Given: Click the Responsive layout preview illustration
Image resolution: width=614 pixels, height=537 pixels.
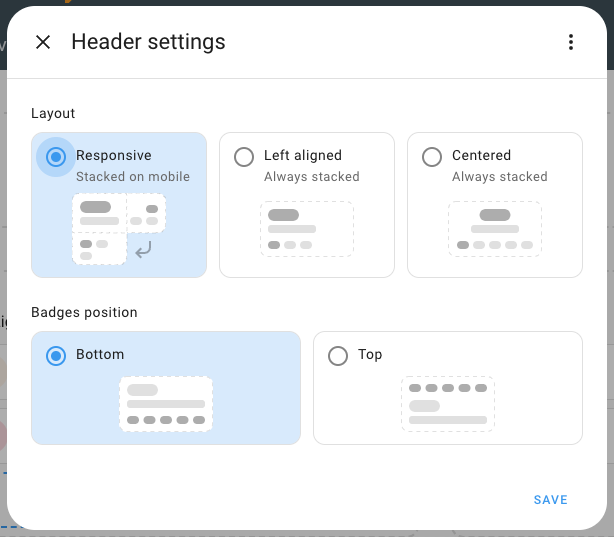Looking at the screenshot, I should pos(118,229).
